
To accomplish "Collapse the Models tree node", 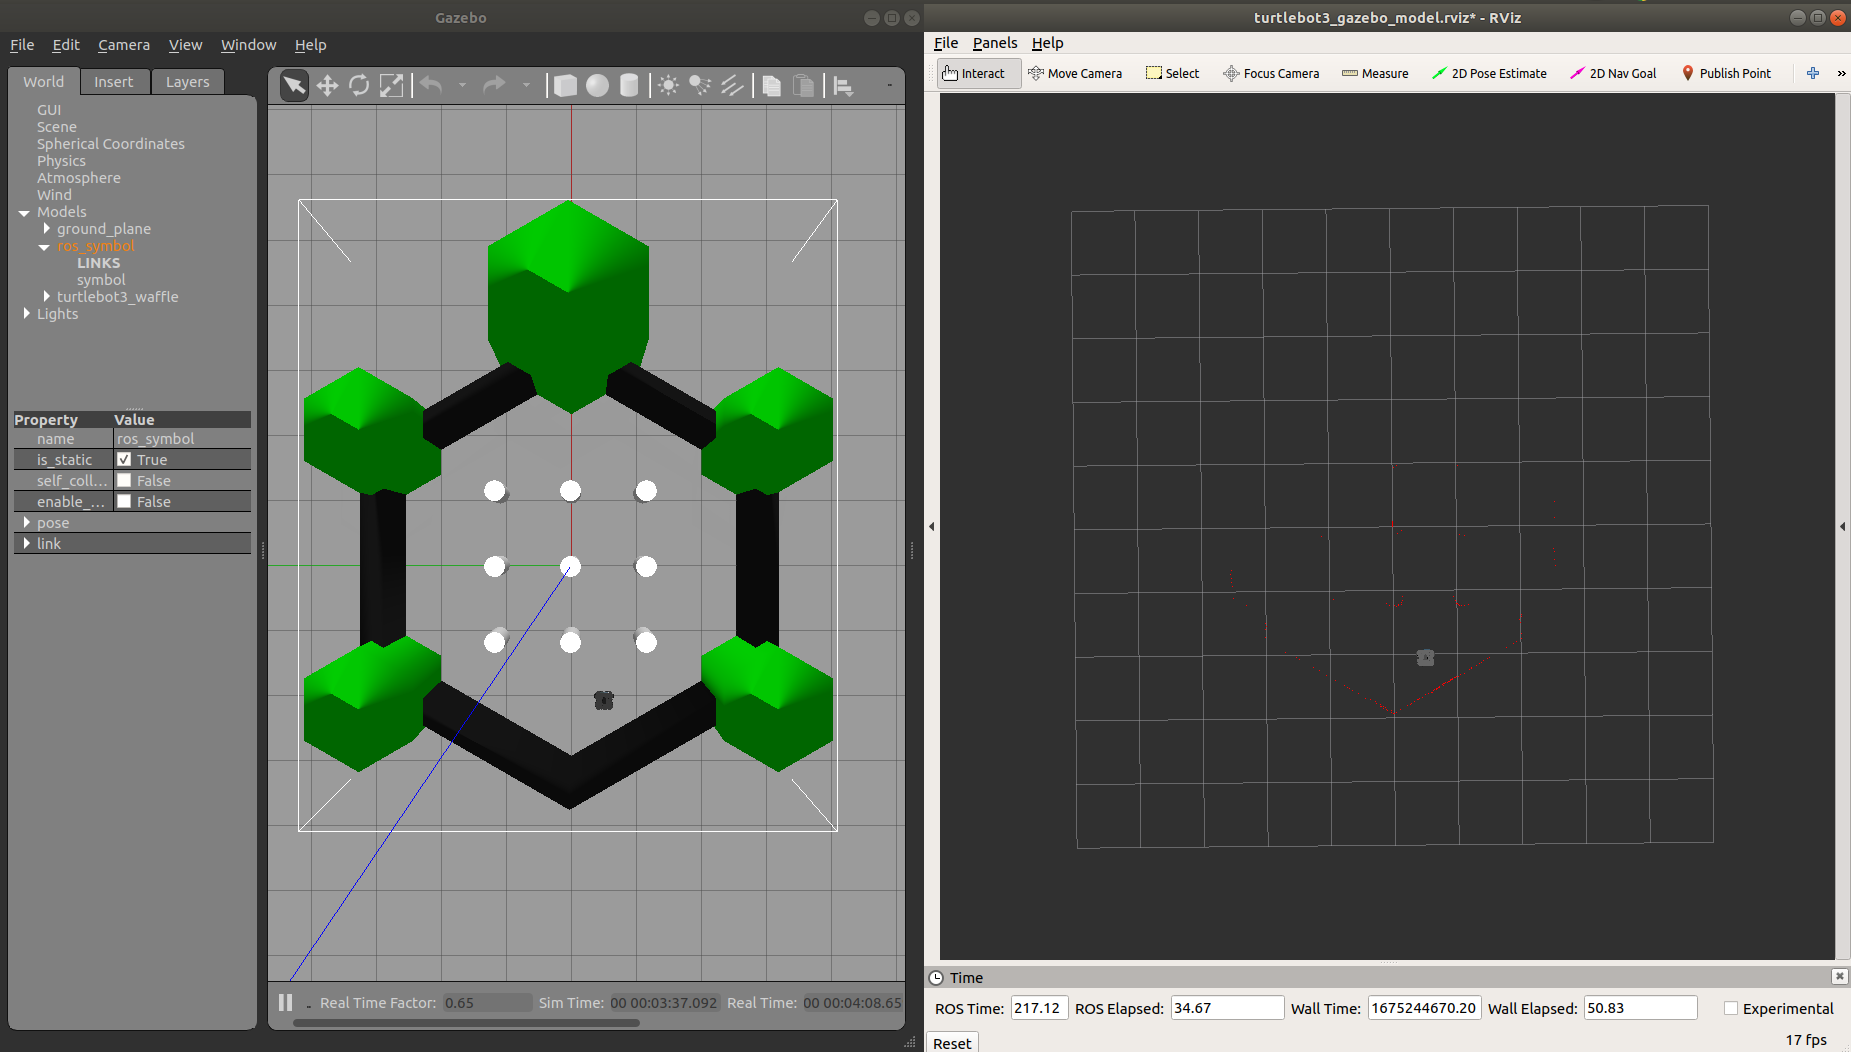I will pos(24,212).
